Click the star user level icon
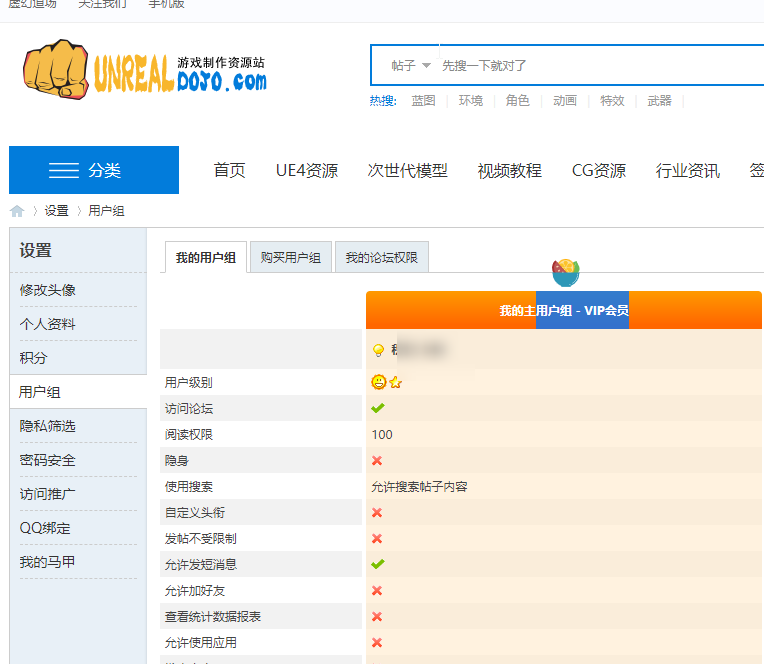 point(396,382)
